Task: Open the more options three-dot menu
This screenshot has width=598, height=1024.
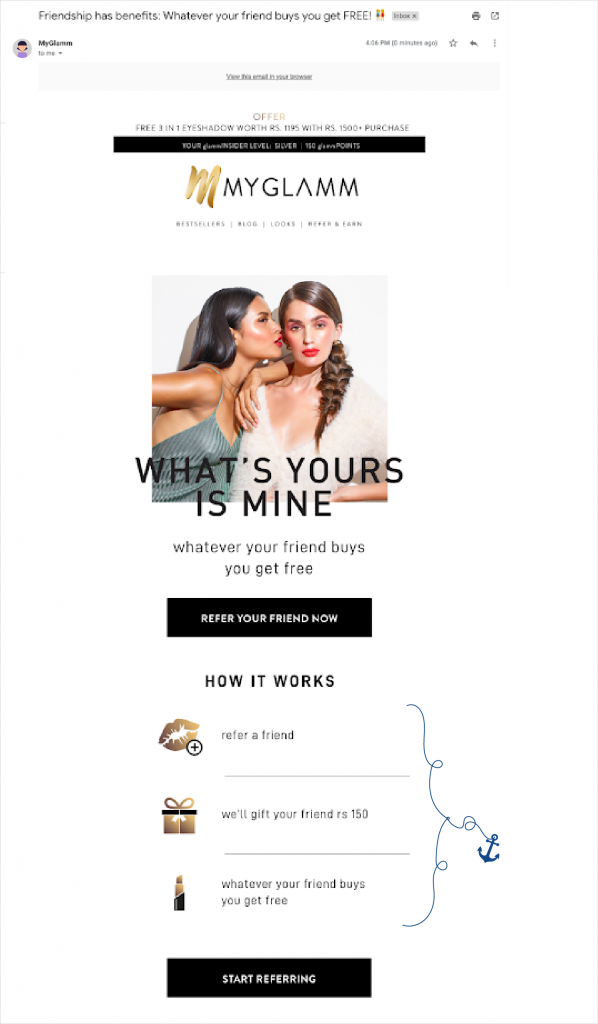Action: pos(494,43)
